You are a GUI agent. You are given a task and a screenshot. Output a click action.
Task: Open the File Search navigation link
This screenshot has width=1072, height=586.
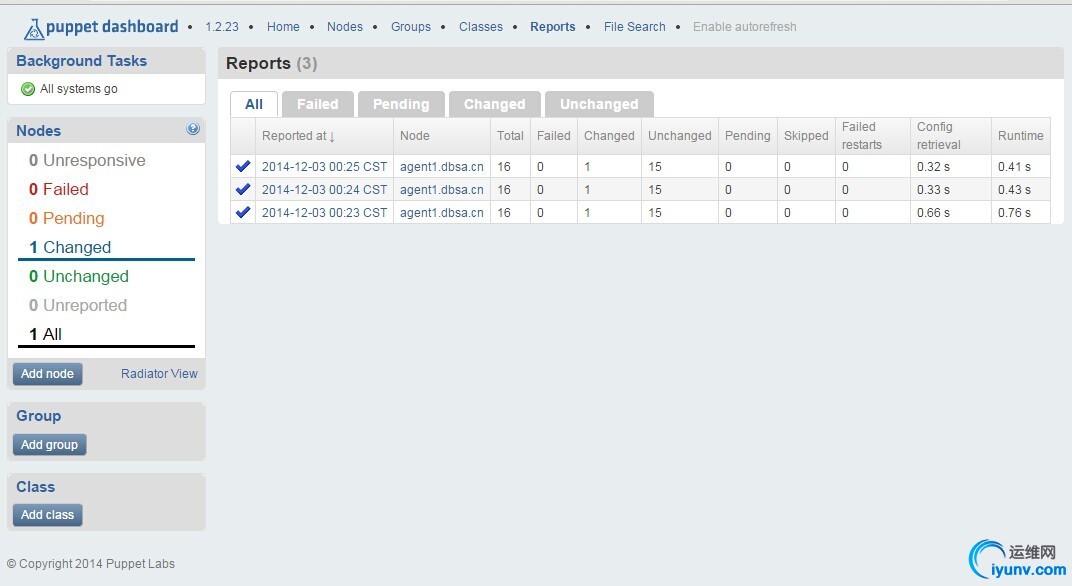click(x=634, y=27)
